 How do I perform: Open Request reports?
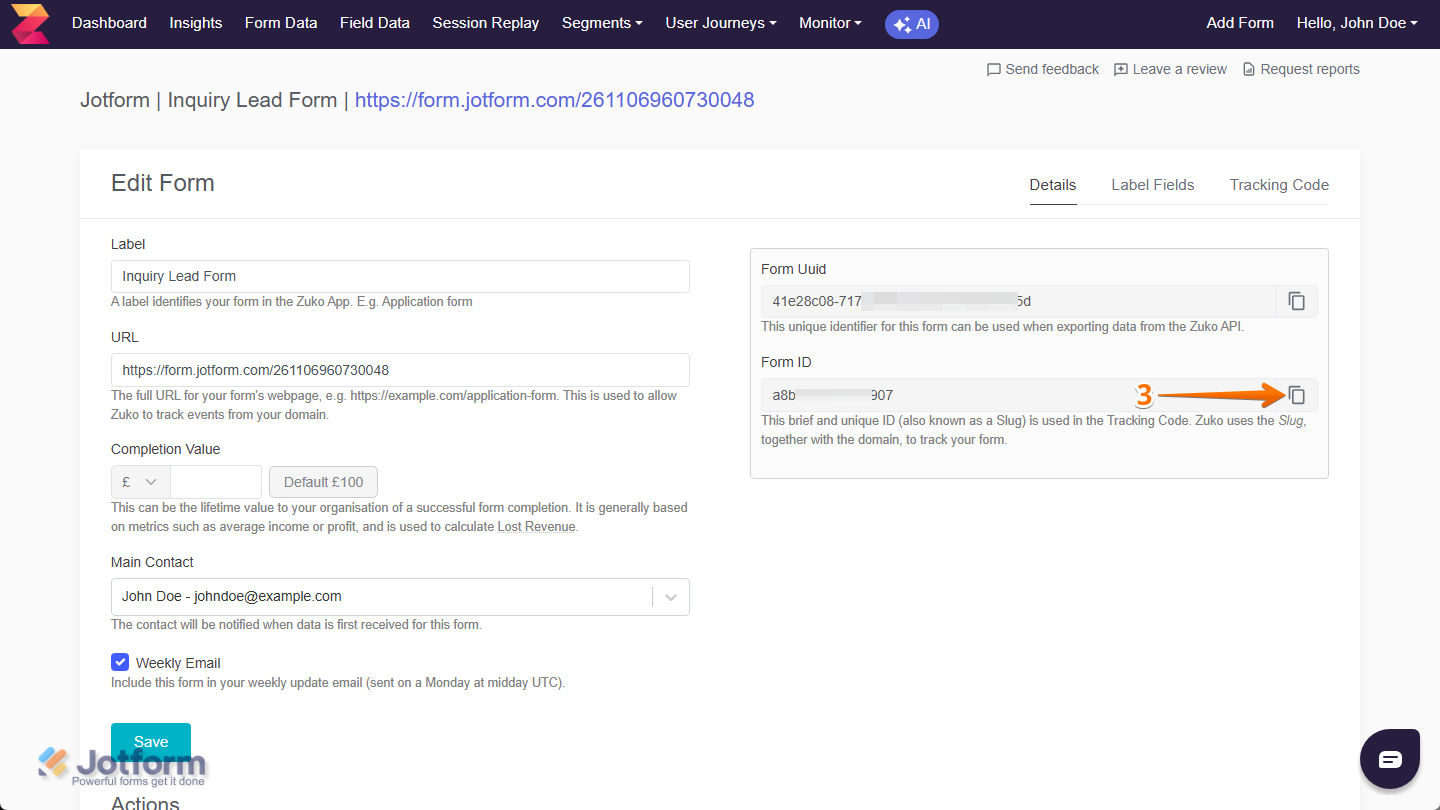[1301, 68]
